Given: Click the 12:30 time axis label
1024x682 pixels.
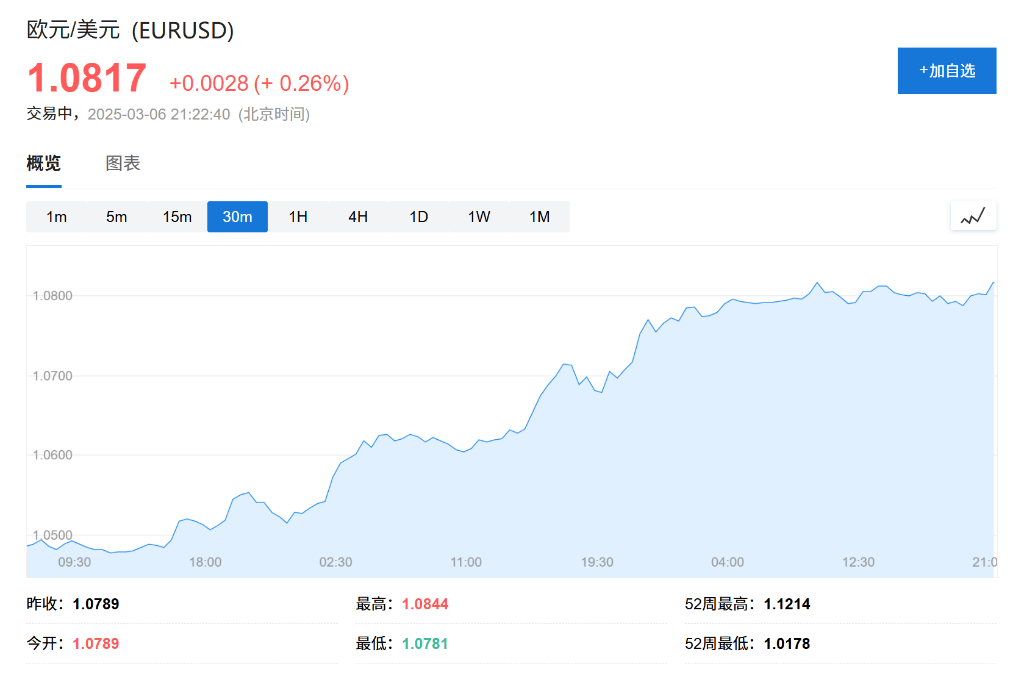Looking at the screenshot, I should (858, 562).
